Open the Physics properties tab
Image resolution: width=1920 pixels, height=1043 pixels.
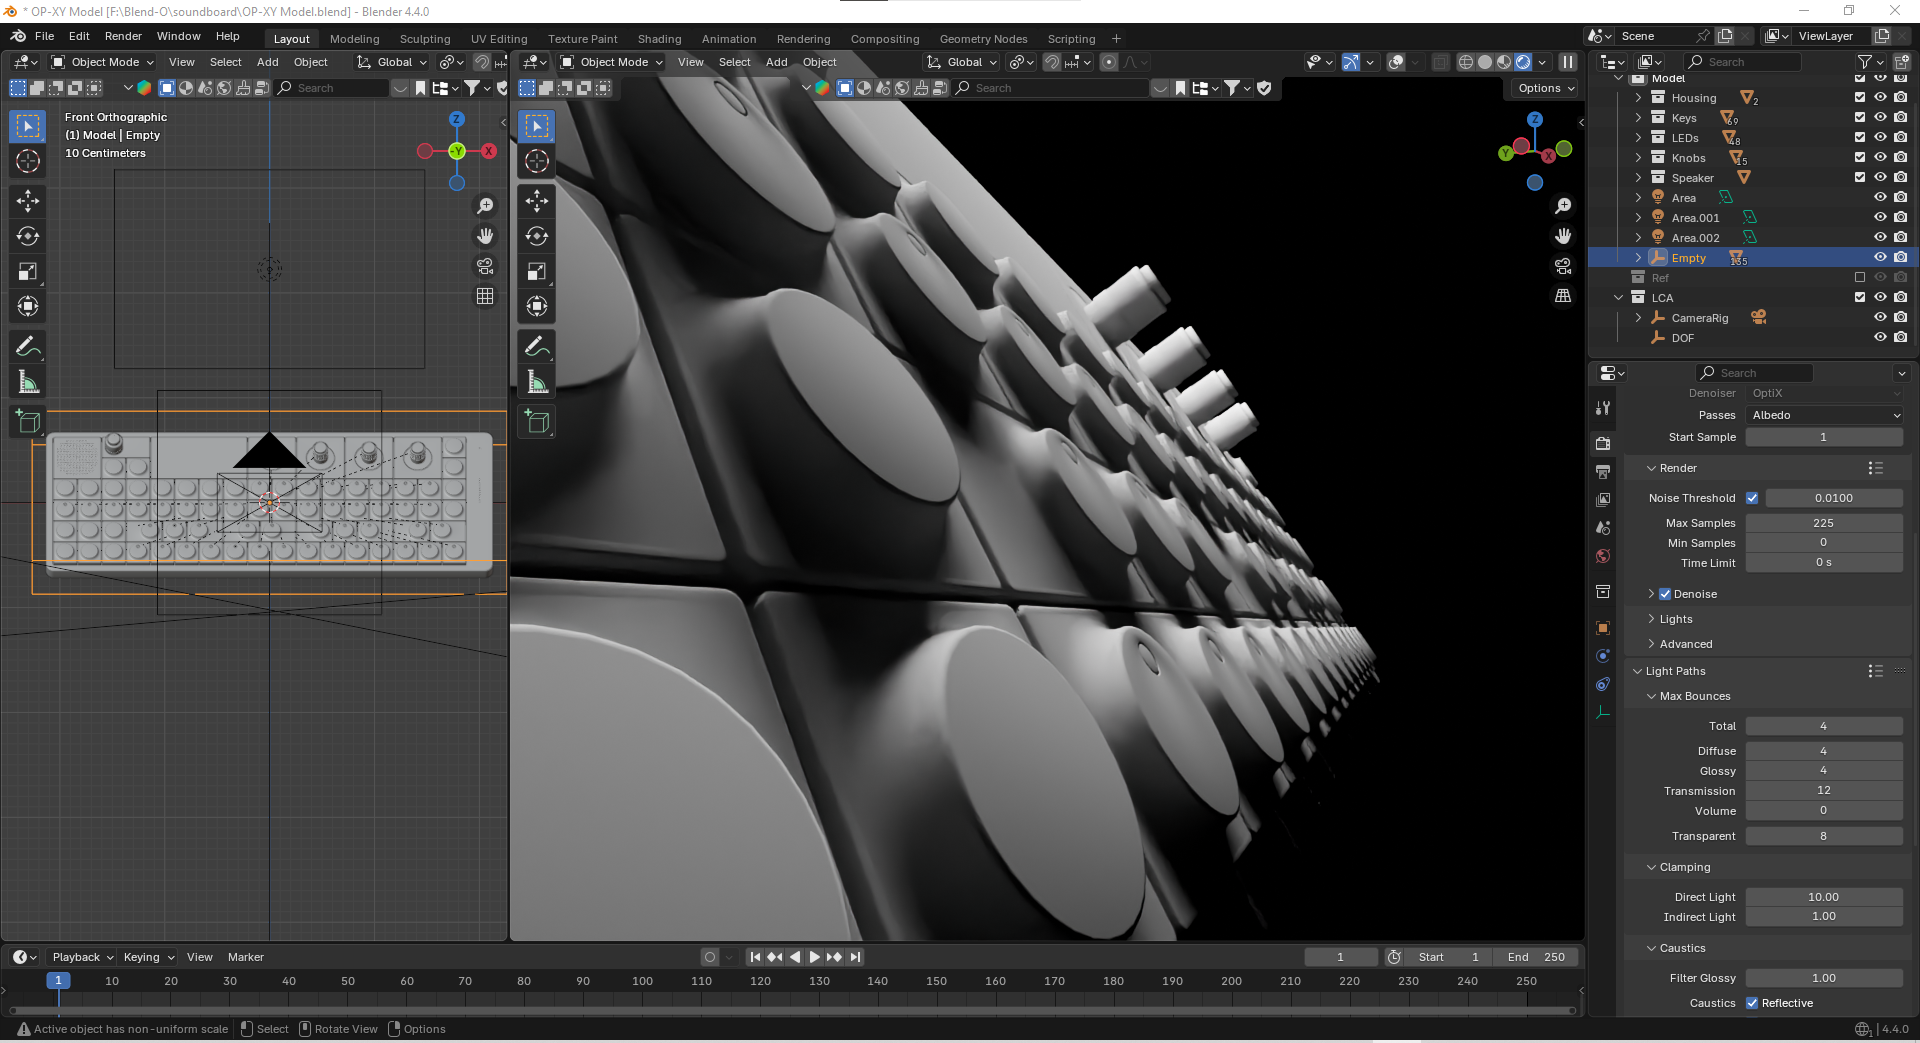click(1603, 656)
